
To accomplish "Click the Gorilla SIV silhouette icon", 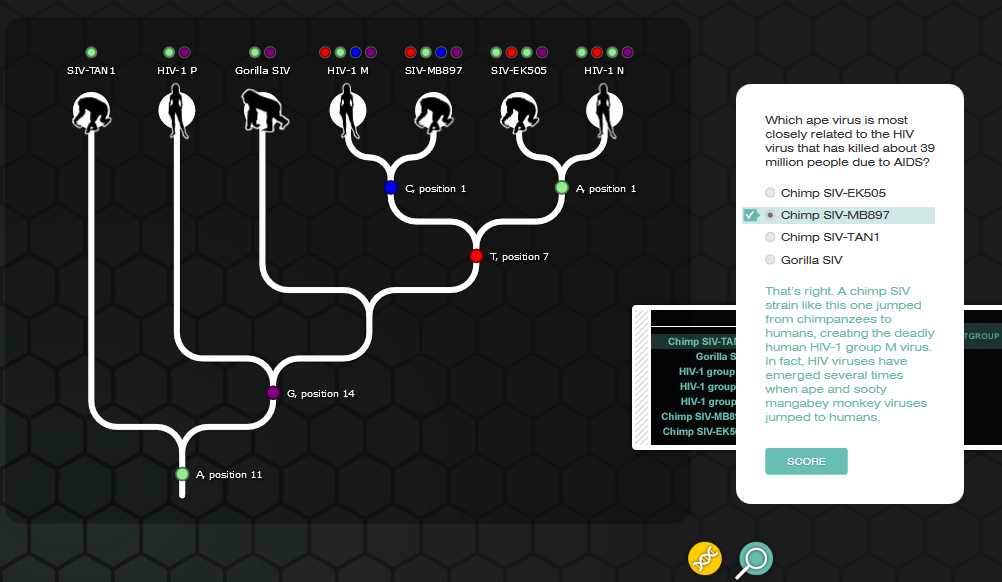I will click(264, 111).
